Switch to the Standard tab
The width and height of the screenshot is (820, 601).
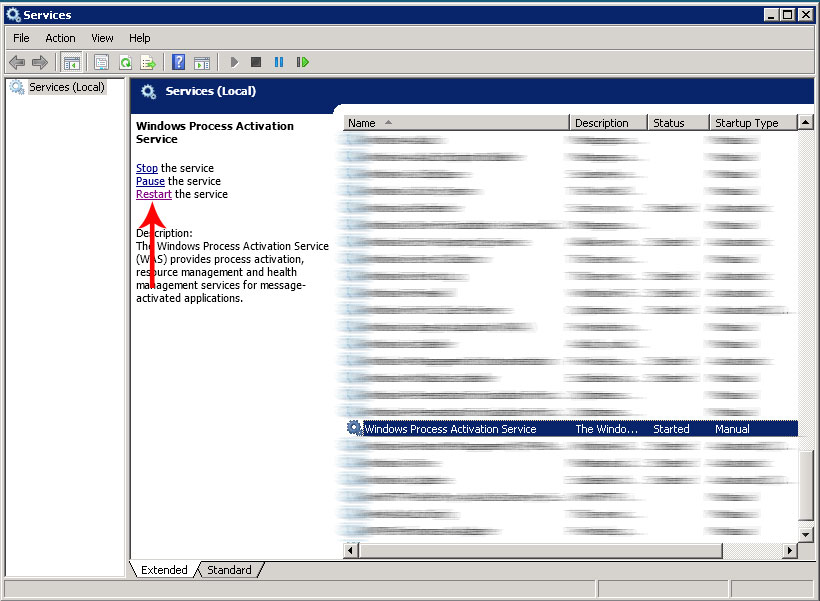(x=229, y=570)
